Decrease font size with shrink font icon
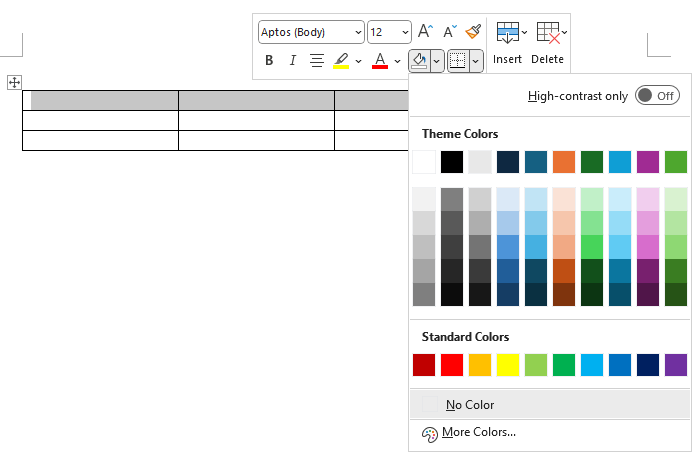 450,32
